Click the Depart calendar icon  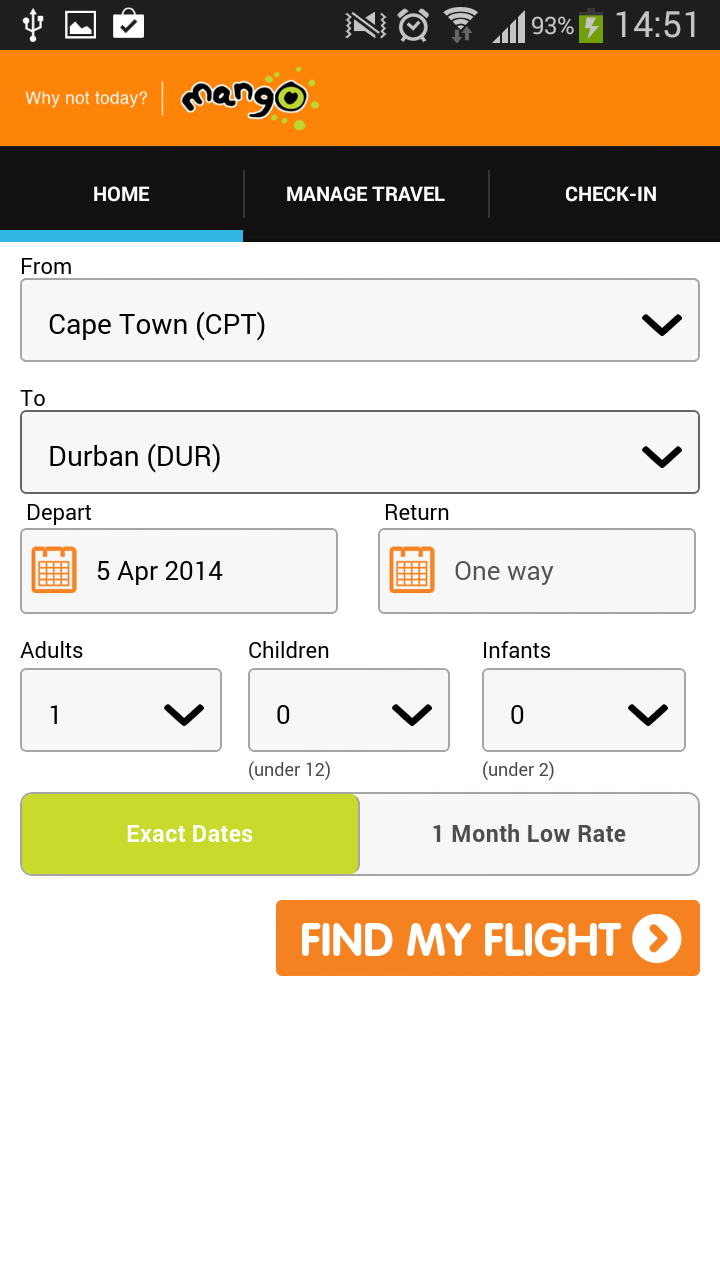54,570
